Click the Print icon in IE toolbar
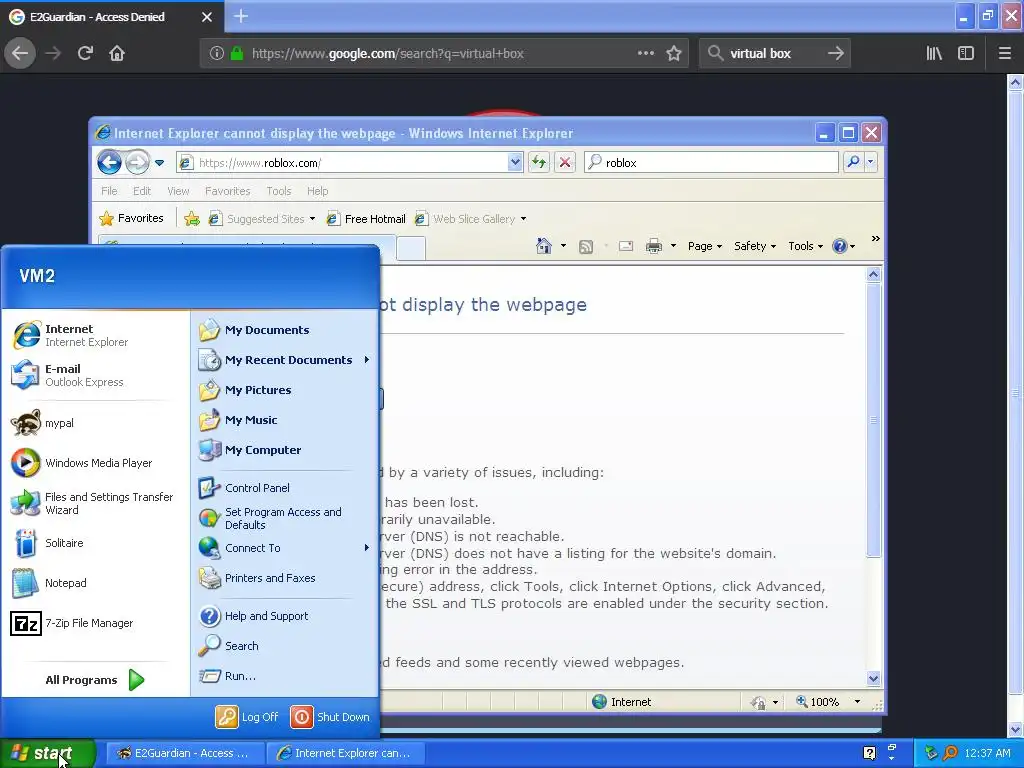Viewport: 1024px width, 768px height. click(654, 246)
